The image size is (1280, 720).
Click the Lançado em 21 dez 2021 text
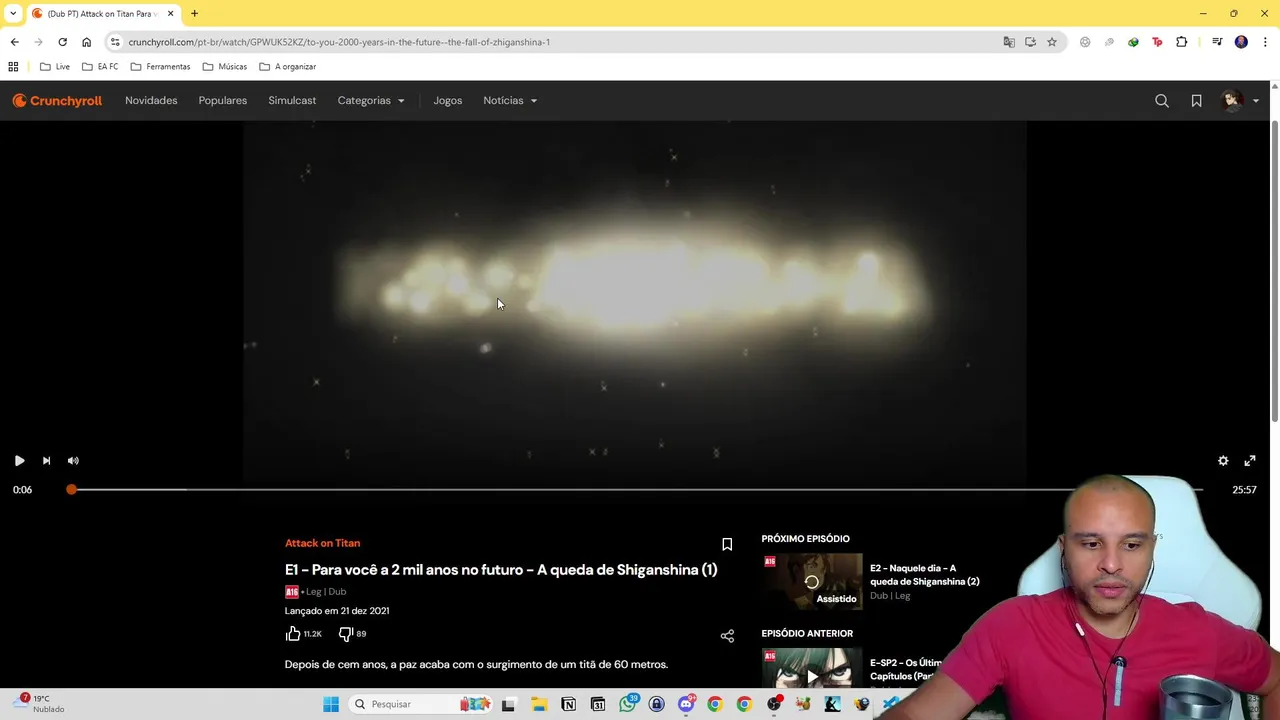pos(337,611)
